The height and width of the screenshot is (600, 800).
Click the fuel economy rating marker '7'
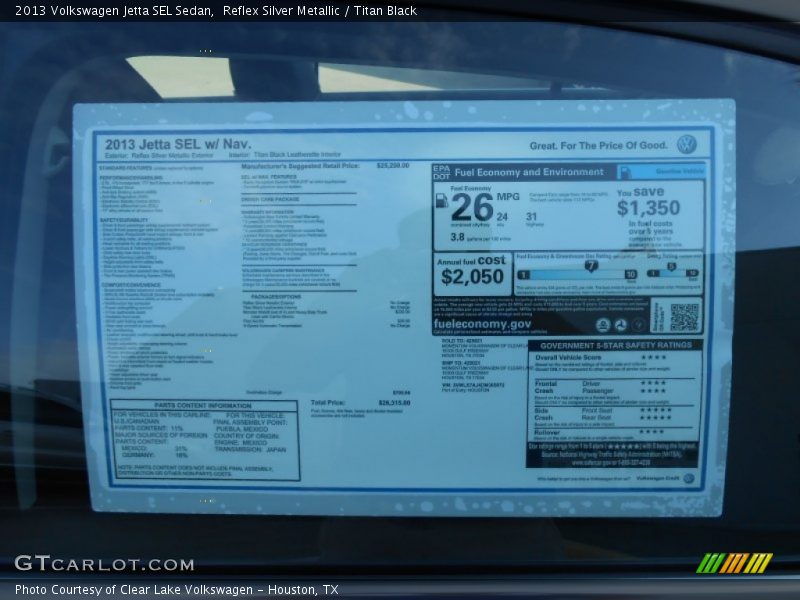[591, 266]
